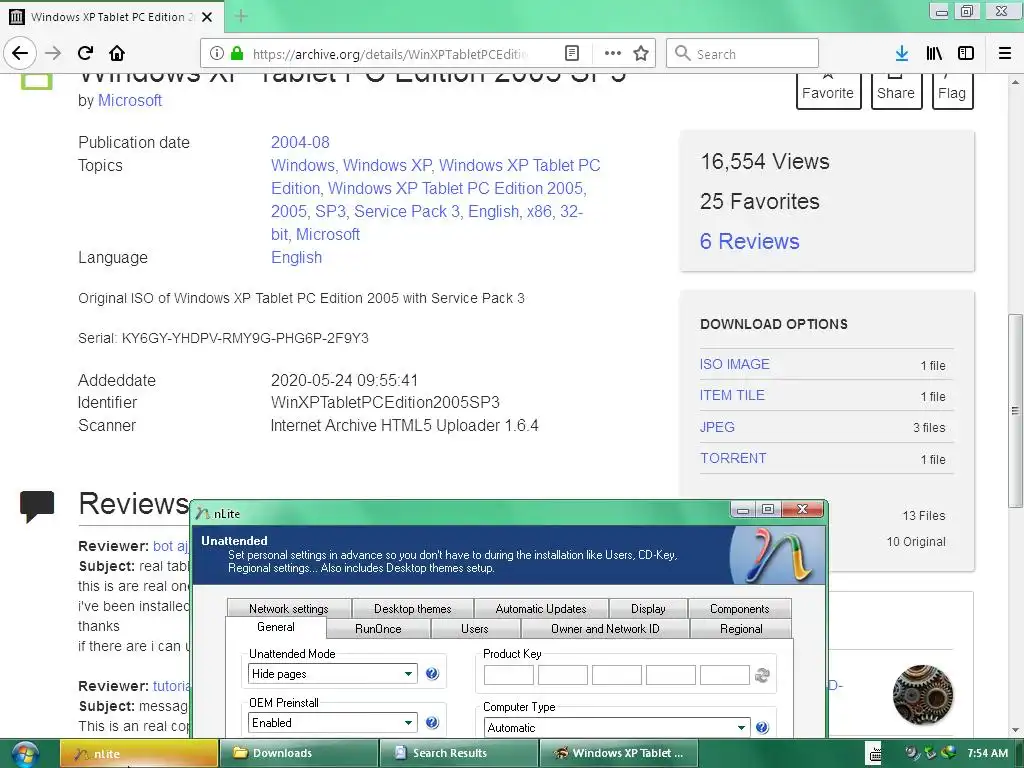This screenshot has width=1024, height=768.
Task: Show site information icon in address bar
Action: 216,54
